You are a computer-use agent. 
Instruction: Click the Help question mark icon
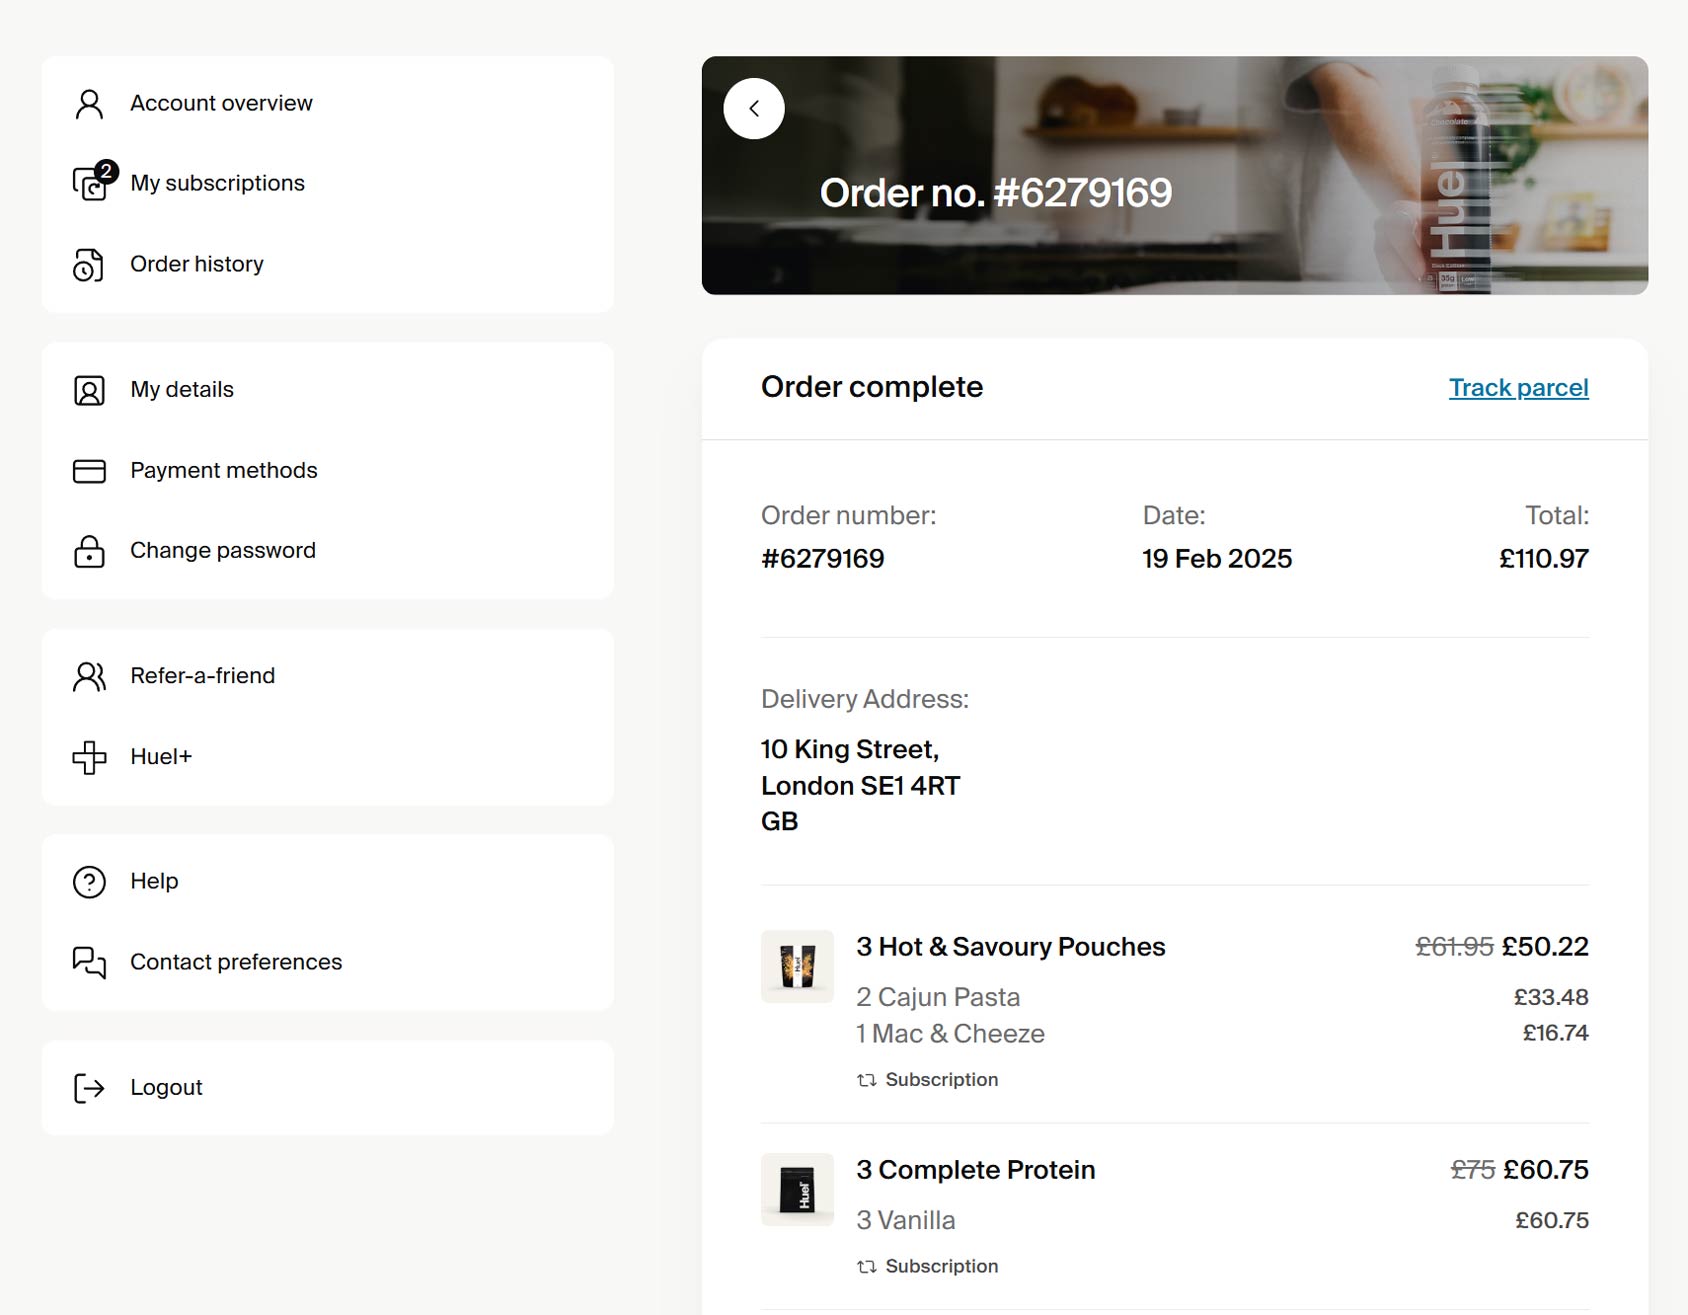[89, 881]
